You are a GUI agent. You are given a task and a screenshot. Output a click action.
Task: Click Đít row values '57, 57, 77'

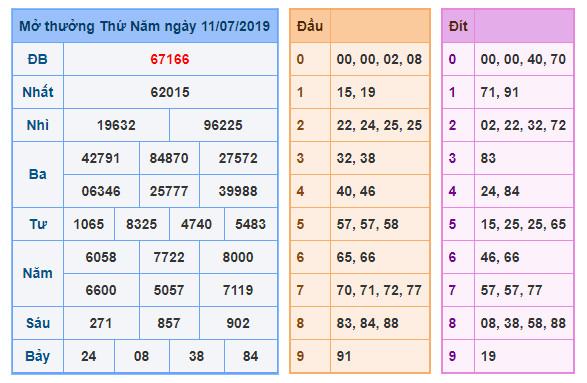click(x=512, y=290)
